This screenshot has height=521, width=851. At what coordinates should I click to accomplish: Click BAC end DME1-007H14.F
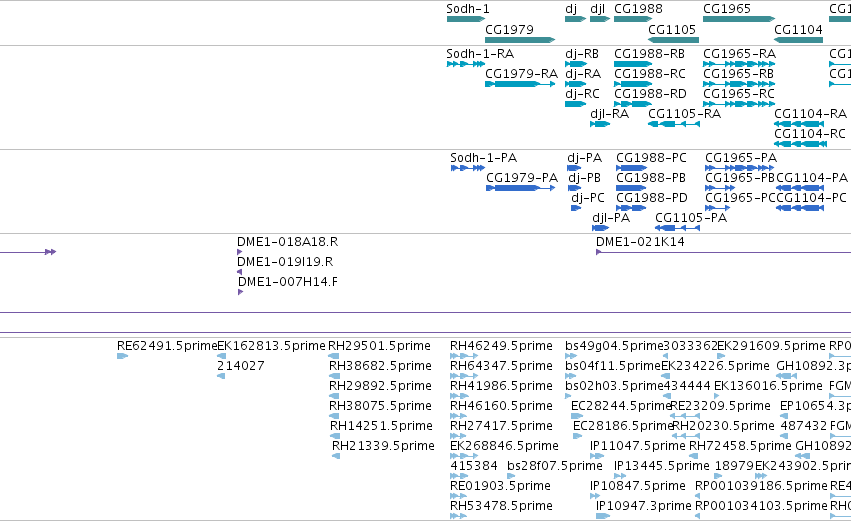[x=240, y=293]
